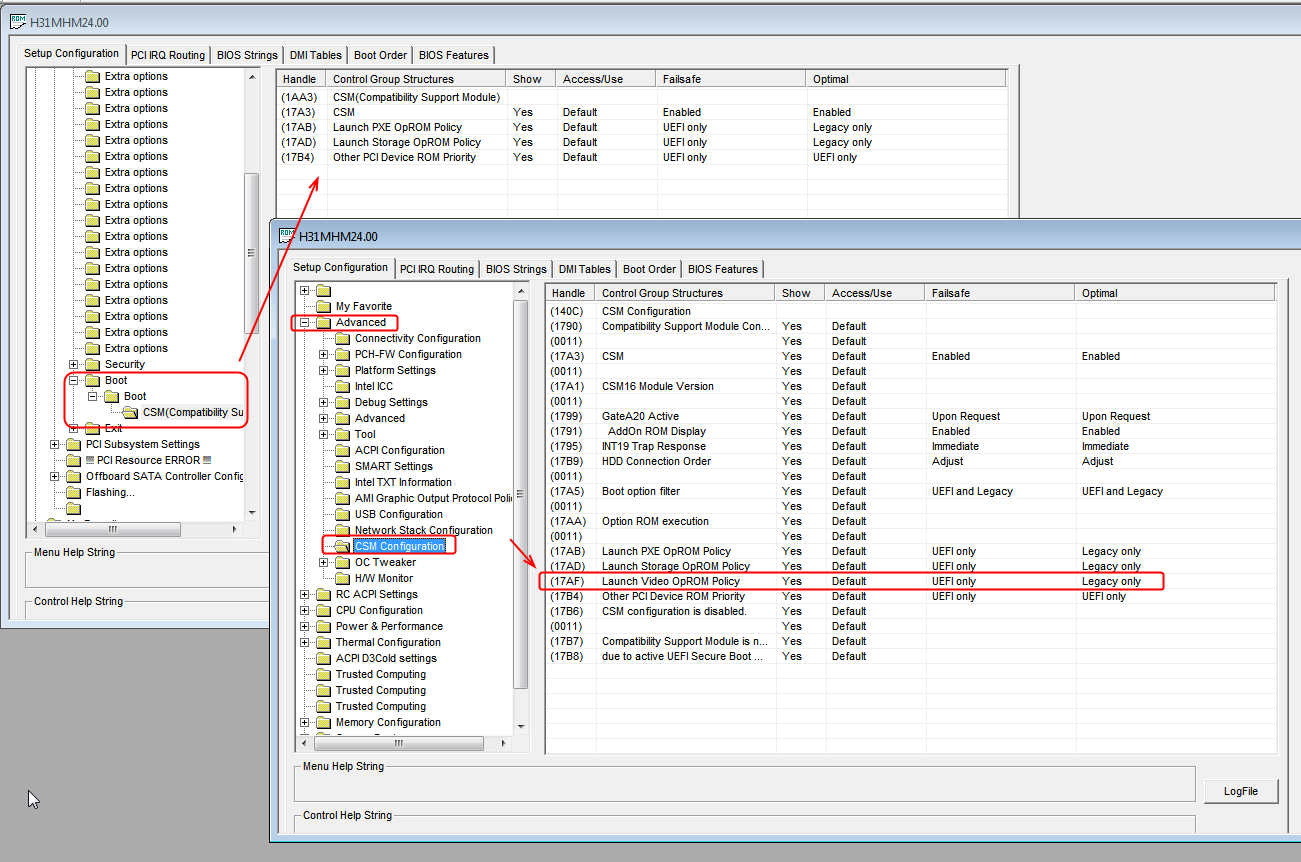
Task: Click the Power & Performance folder icon
Action: click(x=324, y=626)
